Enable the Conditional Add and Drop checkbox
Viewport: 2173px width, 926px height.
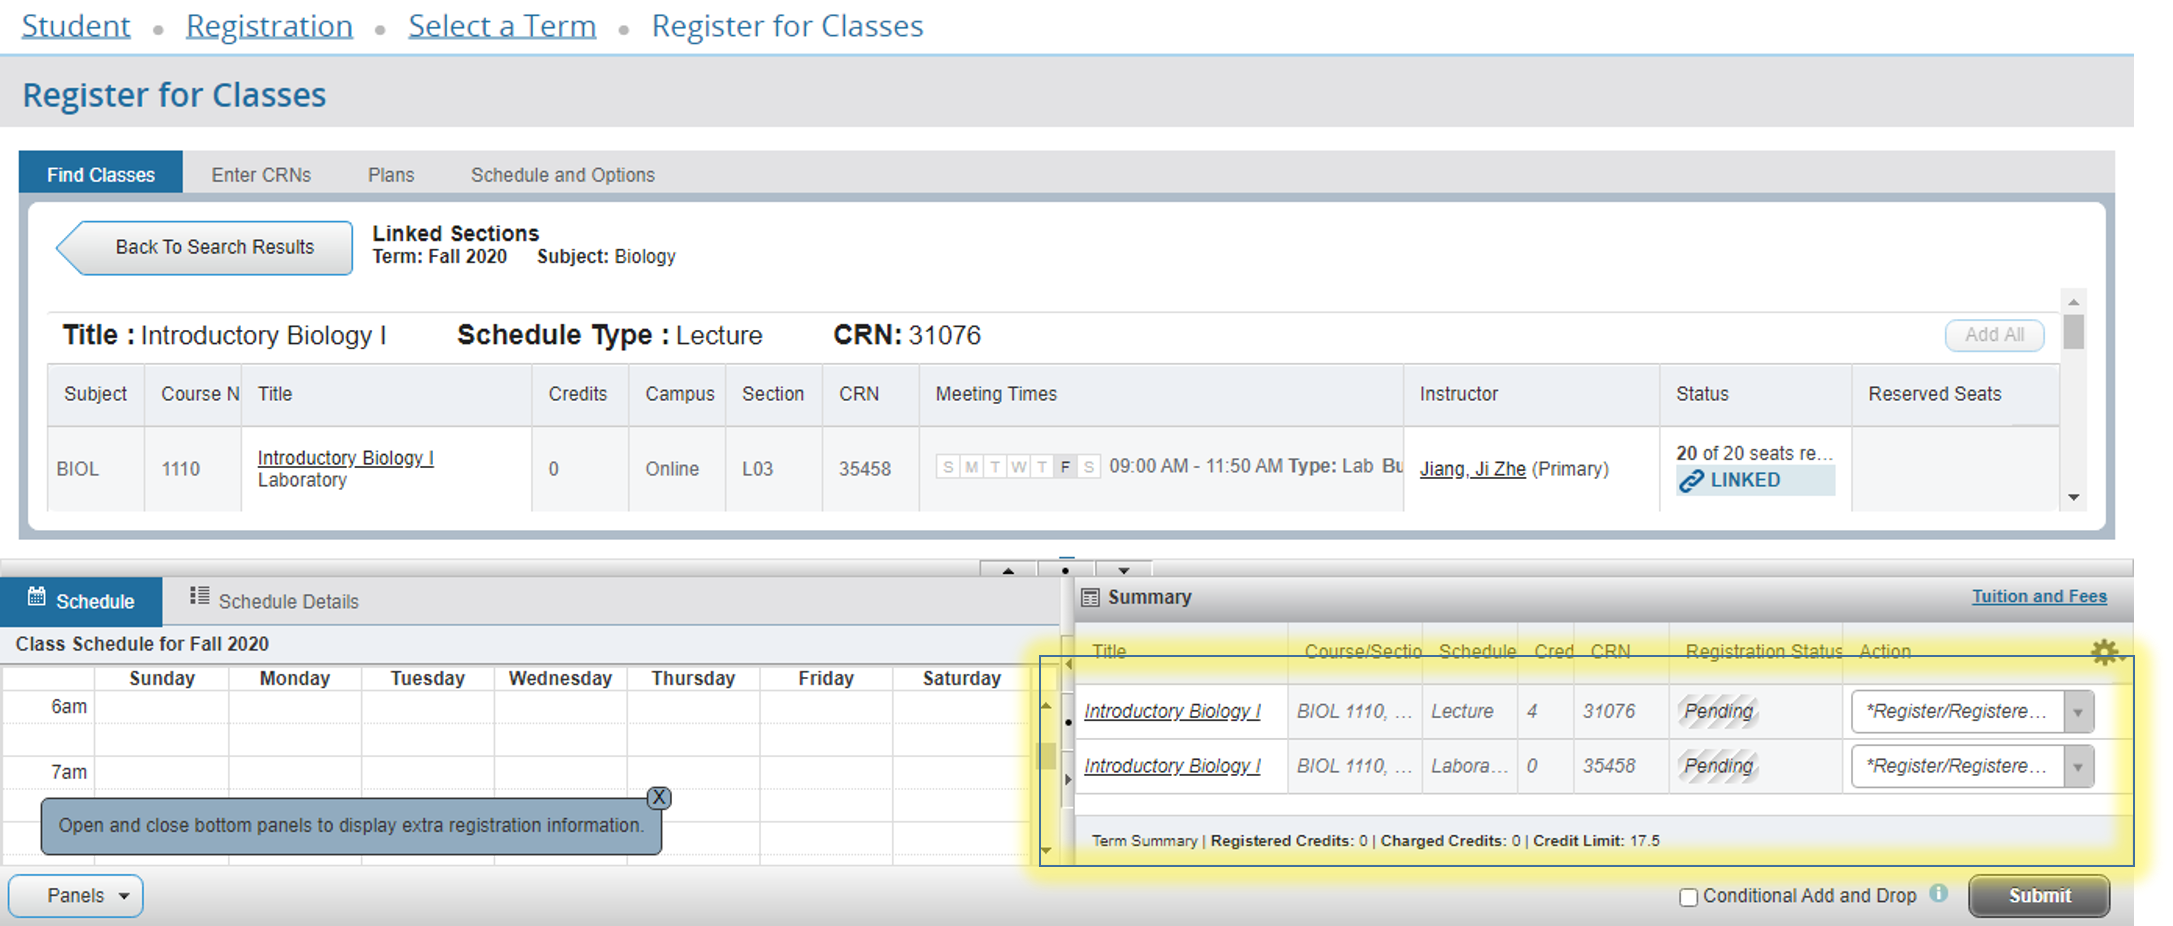[x=1688, y=897]
